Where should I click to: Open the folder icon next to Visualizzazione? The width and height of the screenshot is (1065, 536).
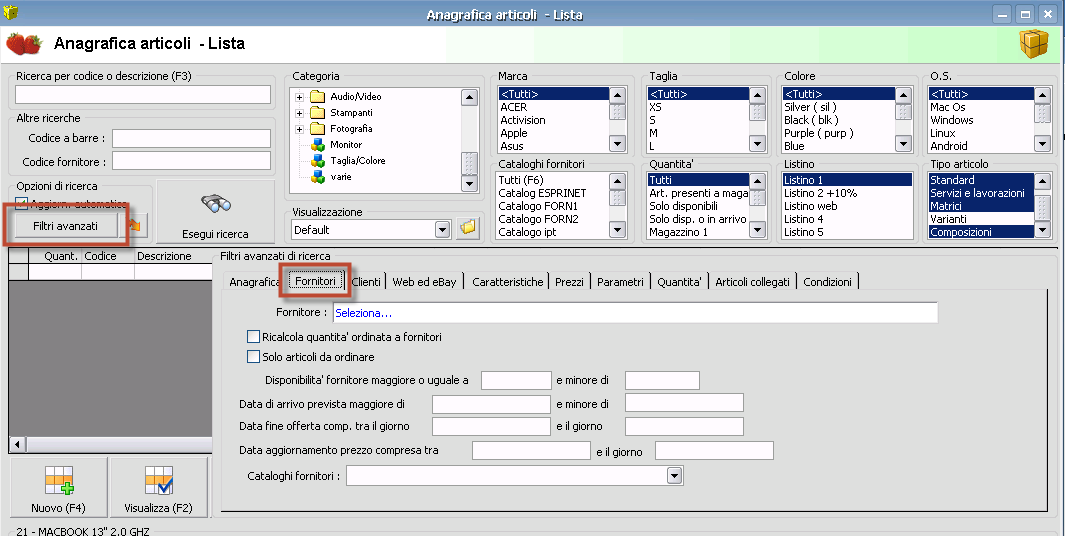pos(467,229)
